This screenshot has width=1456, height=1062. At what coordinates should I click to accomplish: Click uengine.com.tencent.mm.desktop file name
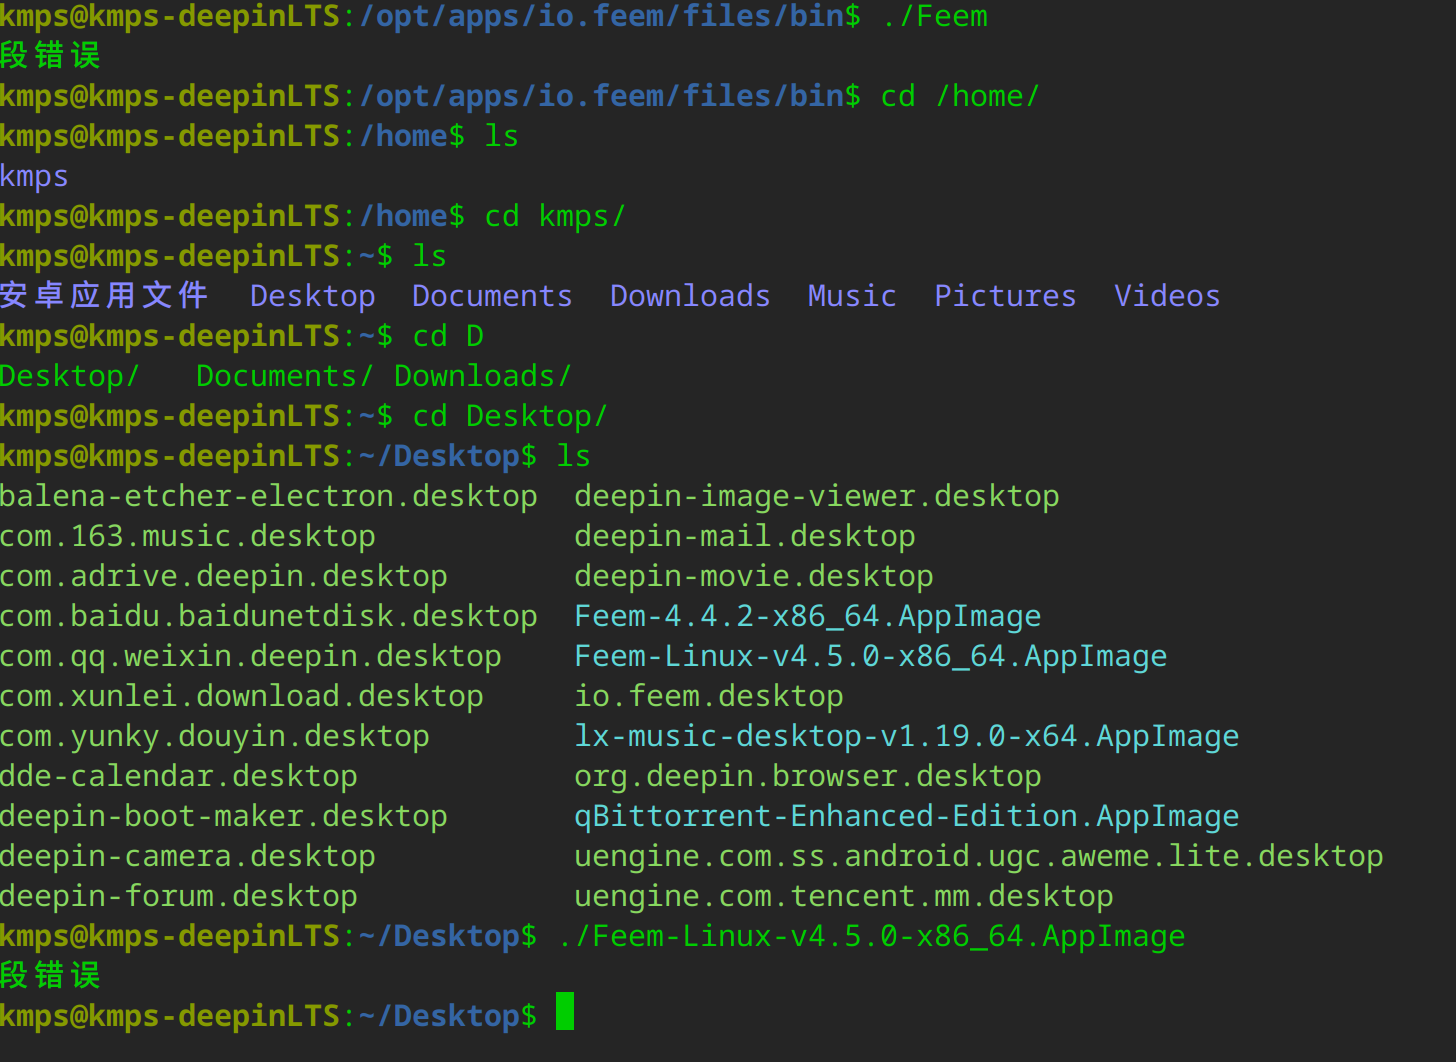coord(843,896)
